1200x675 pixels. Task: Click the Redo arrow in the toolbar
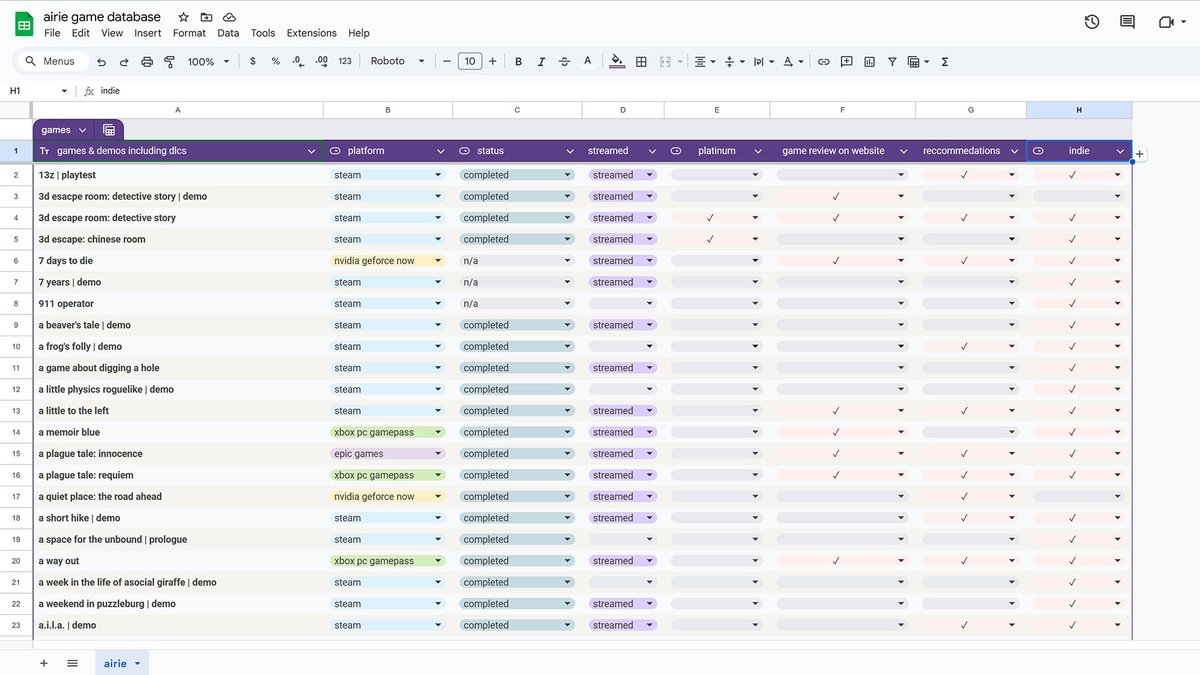pyautogui.click(x=124, y=62)
